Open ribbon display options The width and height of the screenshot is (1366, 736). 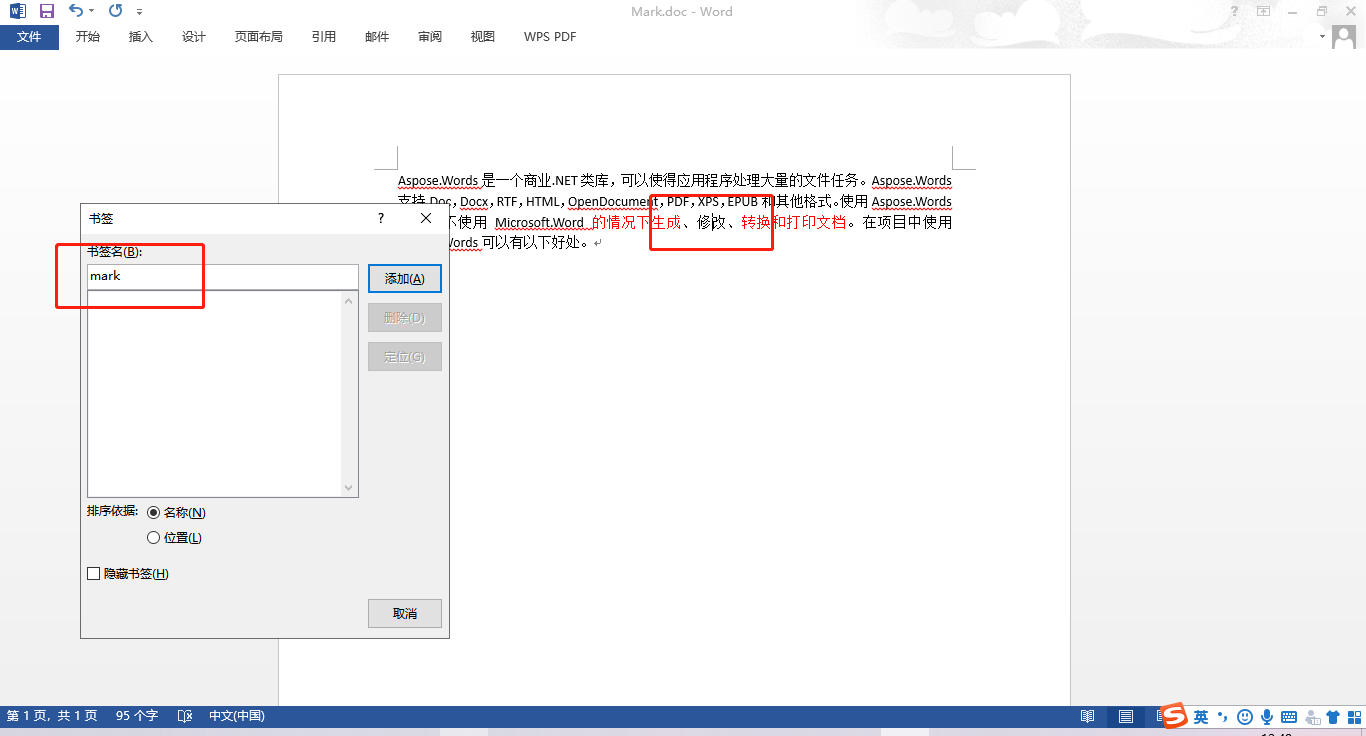pos(1264,11)
